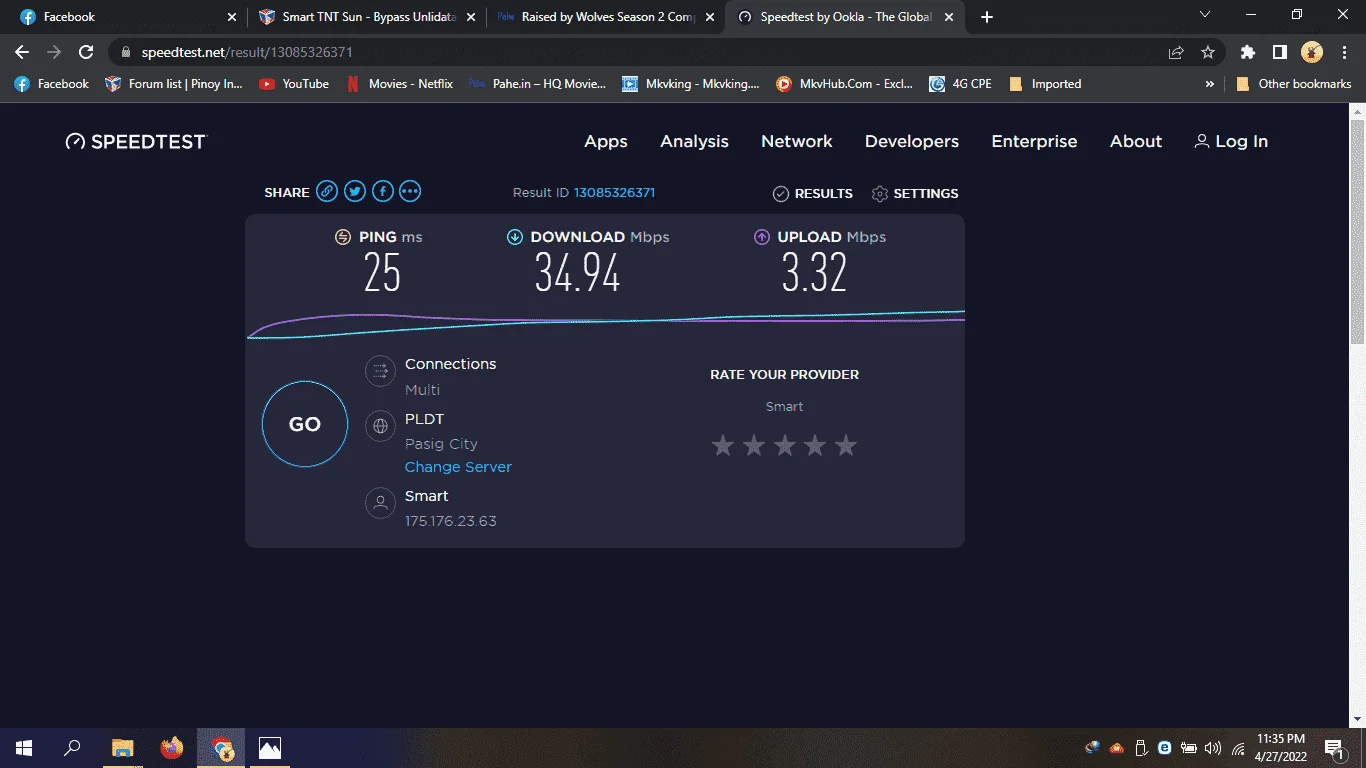The width and height of the screenshot is (1366, 768).
Task: Rate provider with the first star
Action: point(723,445)
